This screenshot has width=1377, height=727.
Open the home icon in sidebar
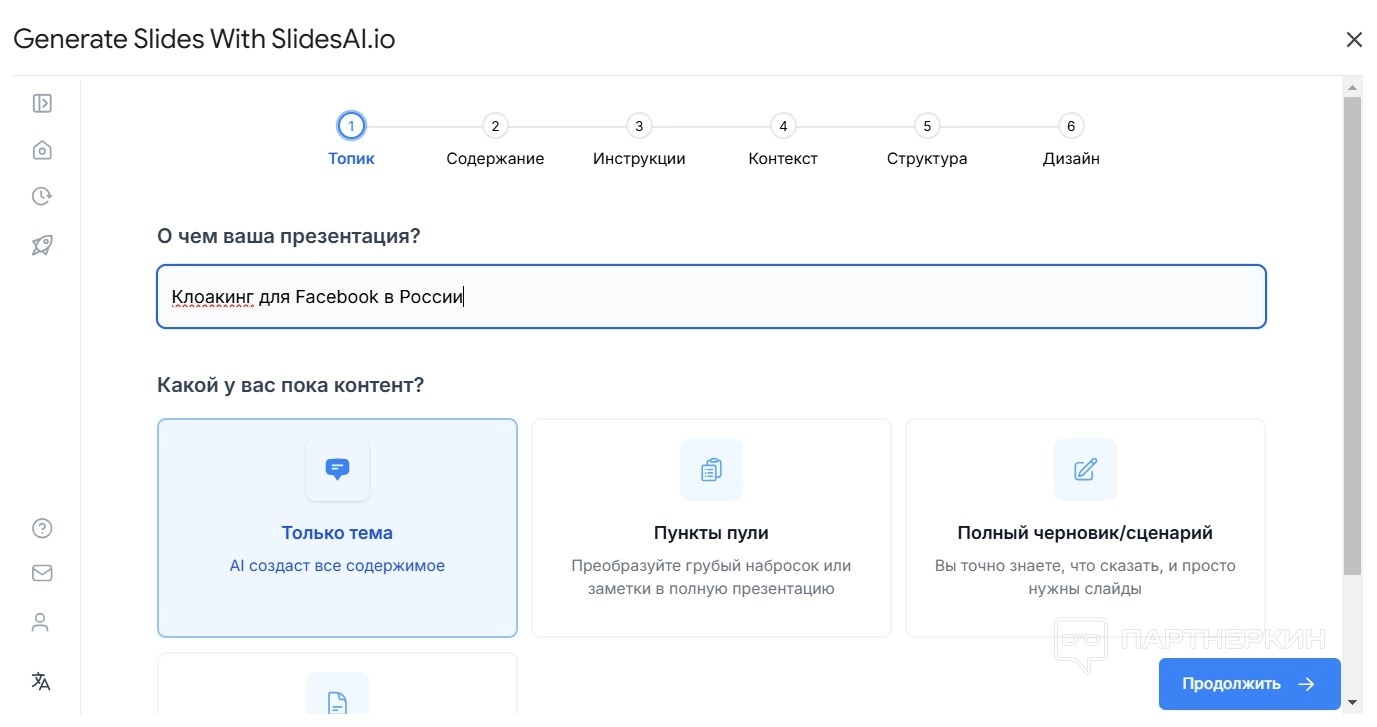[42, 150]
